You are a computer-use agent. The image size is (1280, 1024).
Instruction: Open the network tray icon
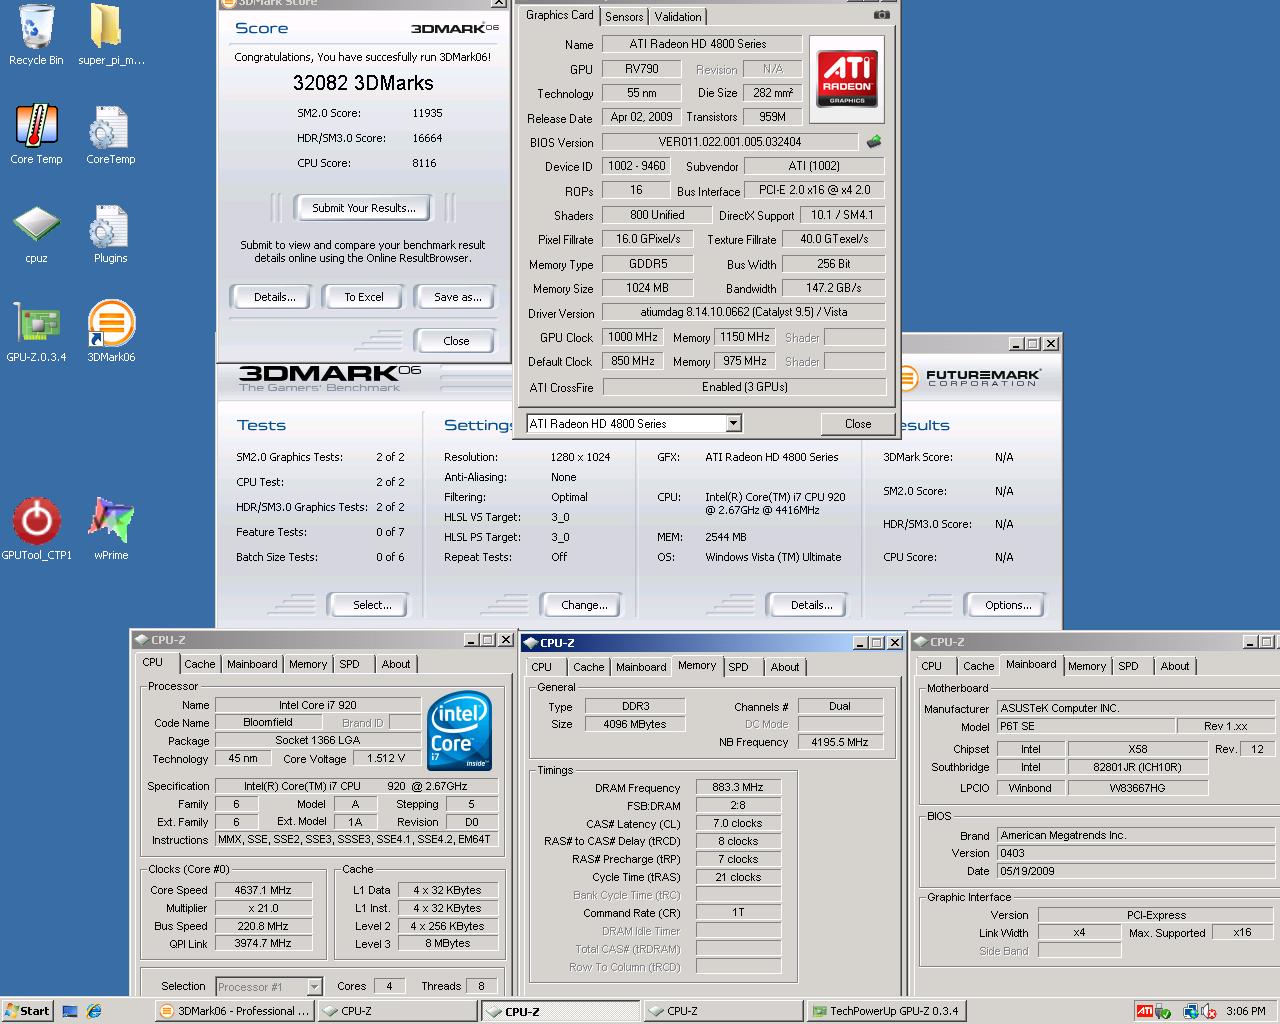point(1191,1012)
